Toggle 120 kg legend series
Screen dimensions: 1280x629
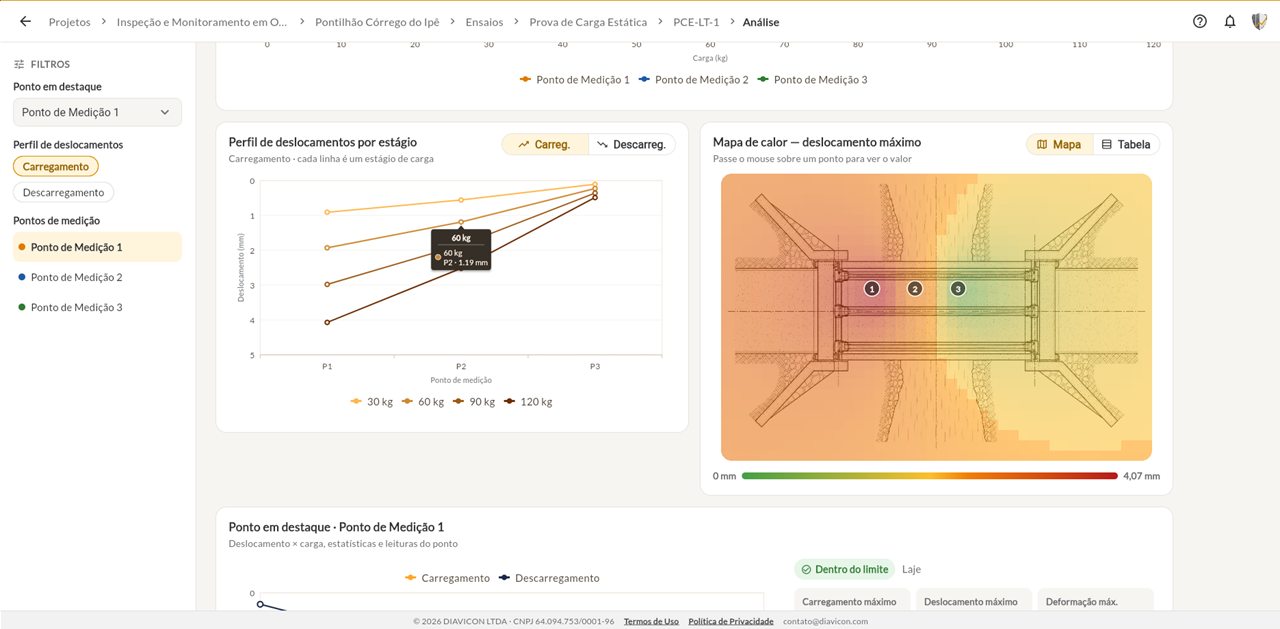pos(528,402)
